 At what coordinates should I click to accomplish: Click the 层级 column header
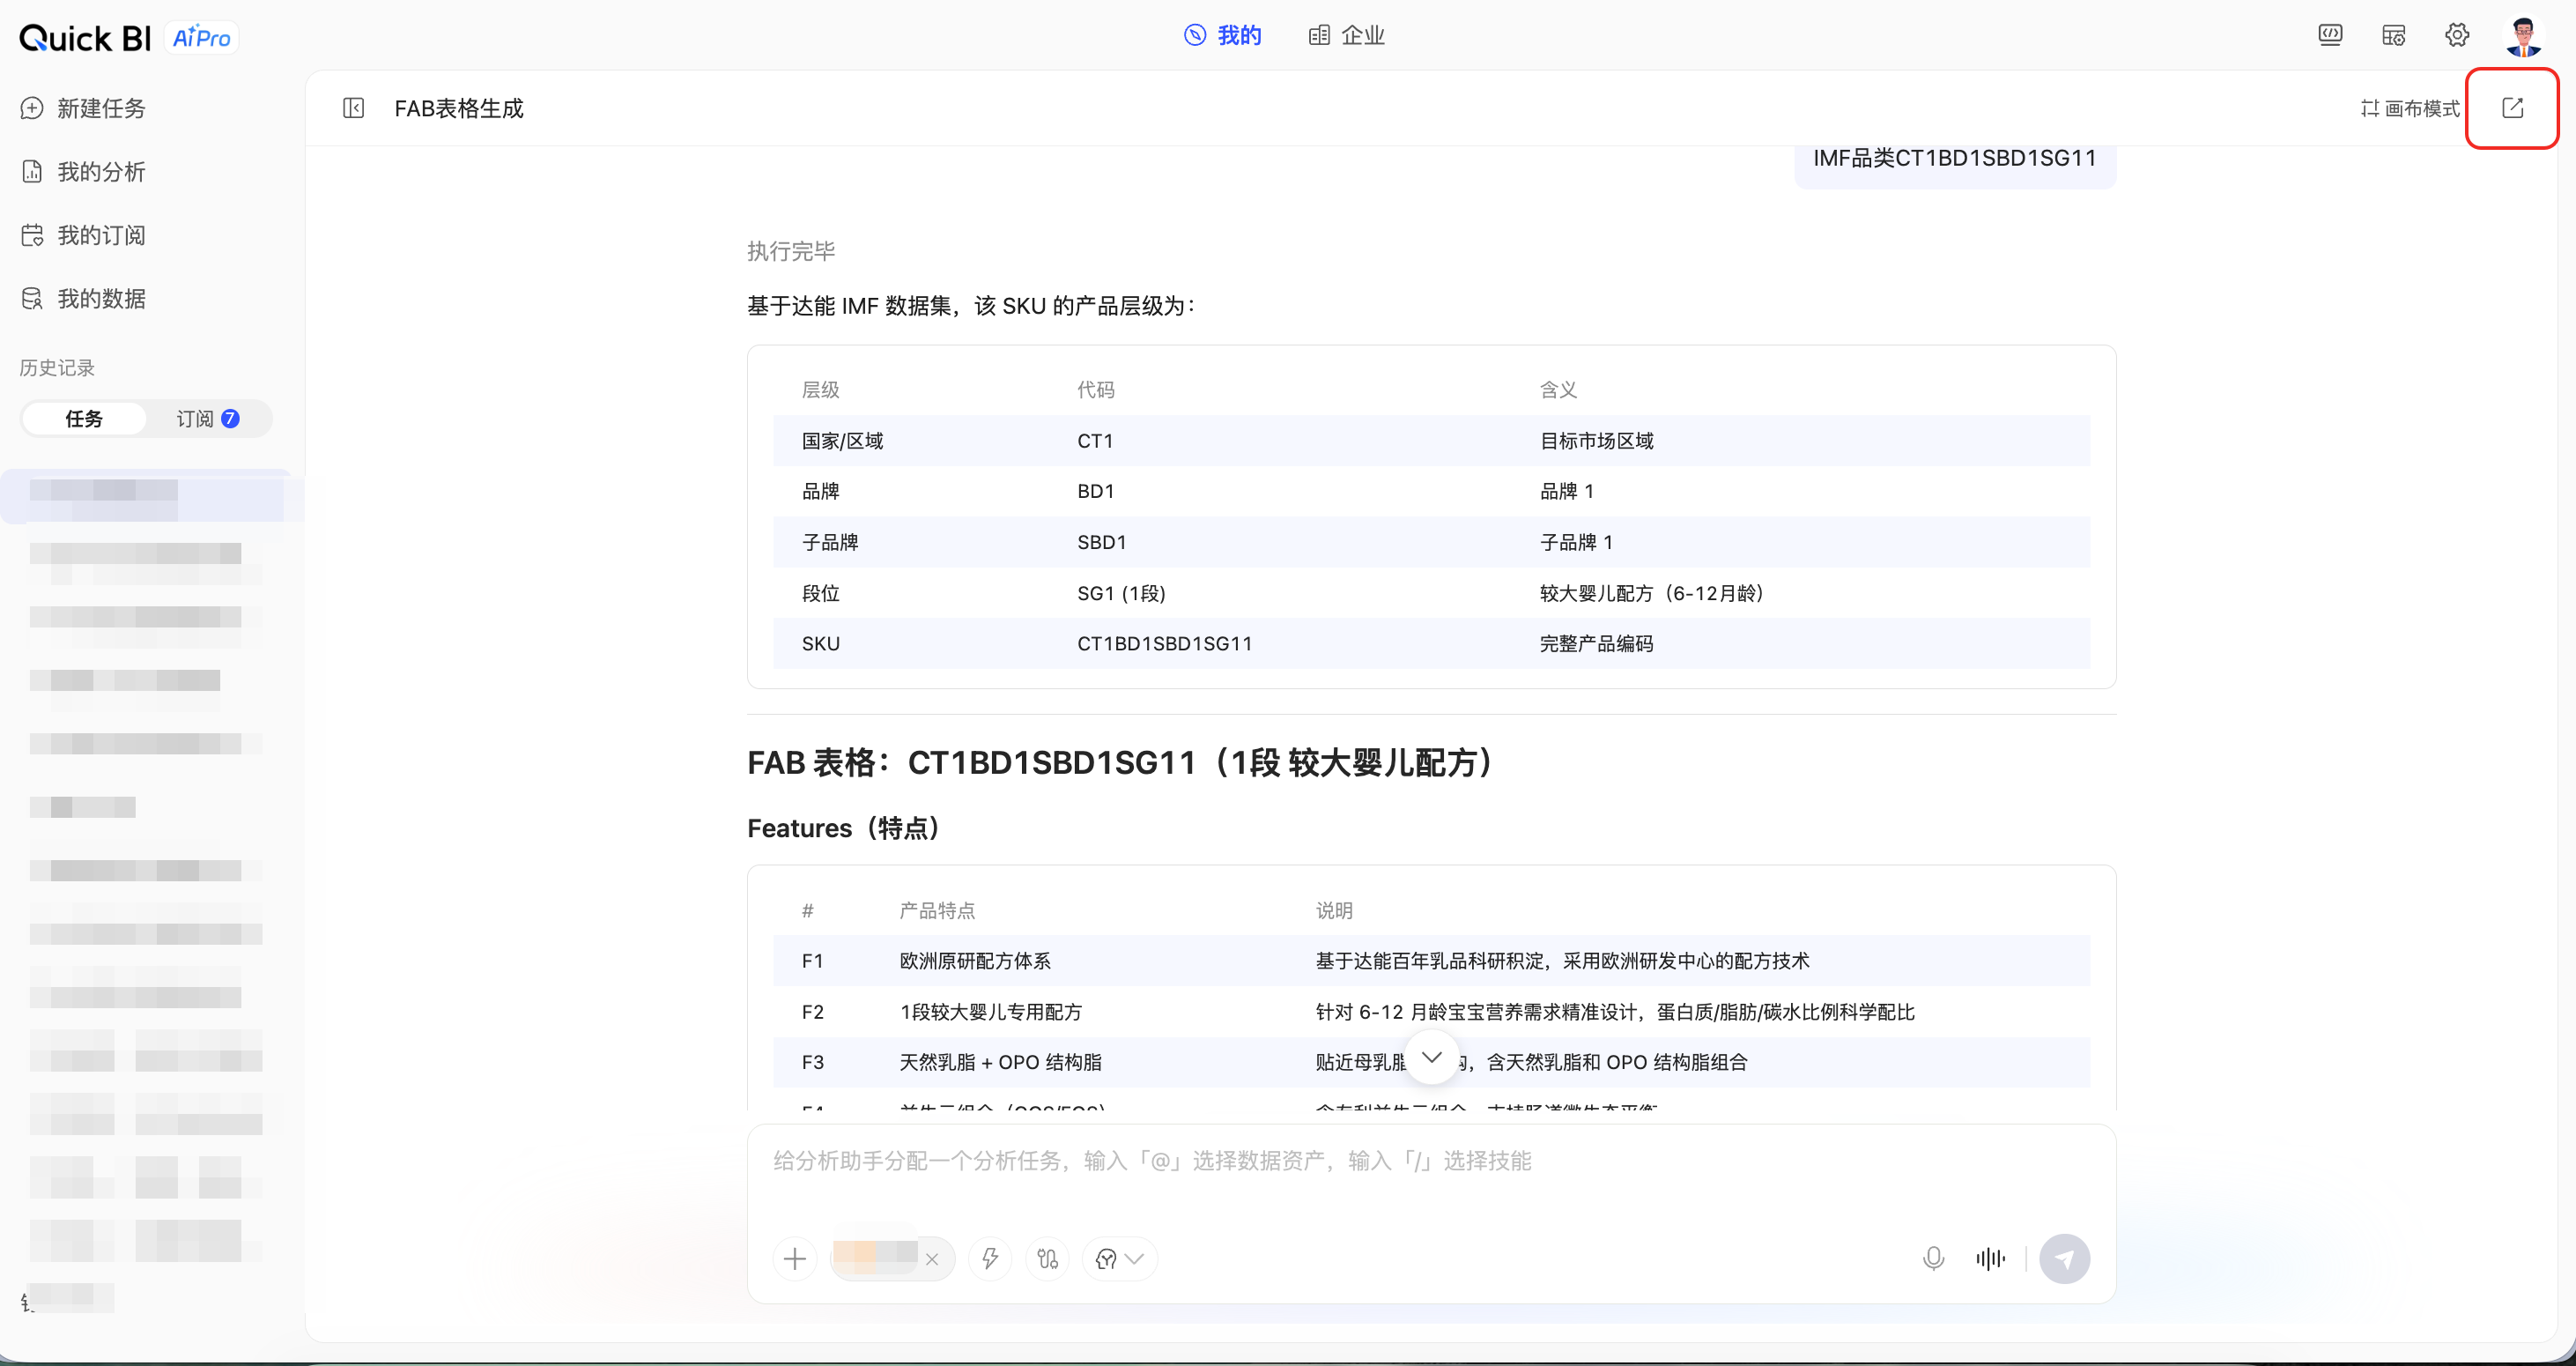click(821, 390)
